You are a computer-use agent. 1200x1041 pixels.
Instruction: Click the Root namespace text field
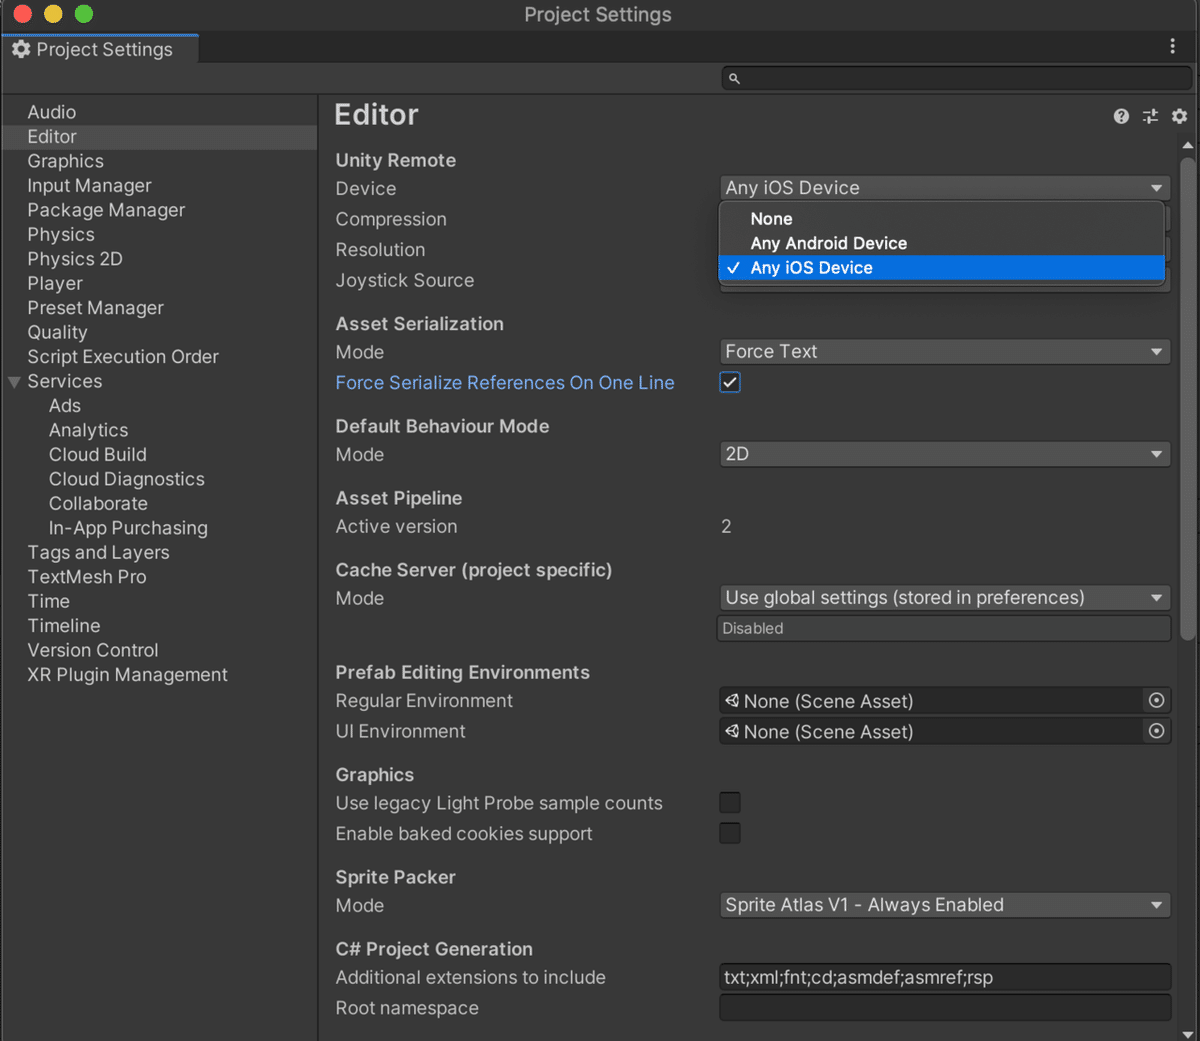point(944,1008)
